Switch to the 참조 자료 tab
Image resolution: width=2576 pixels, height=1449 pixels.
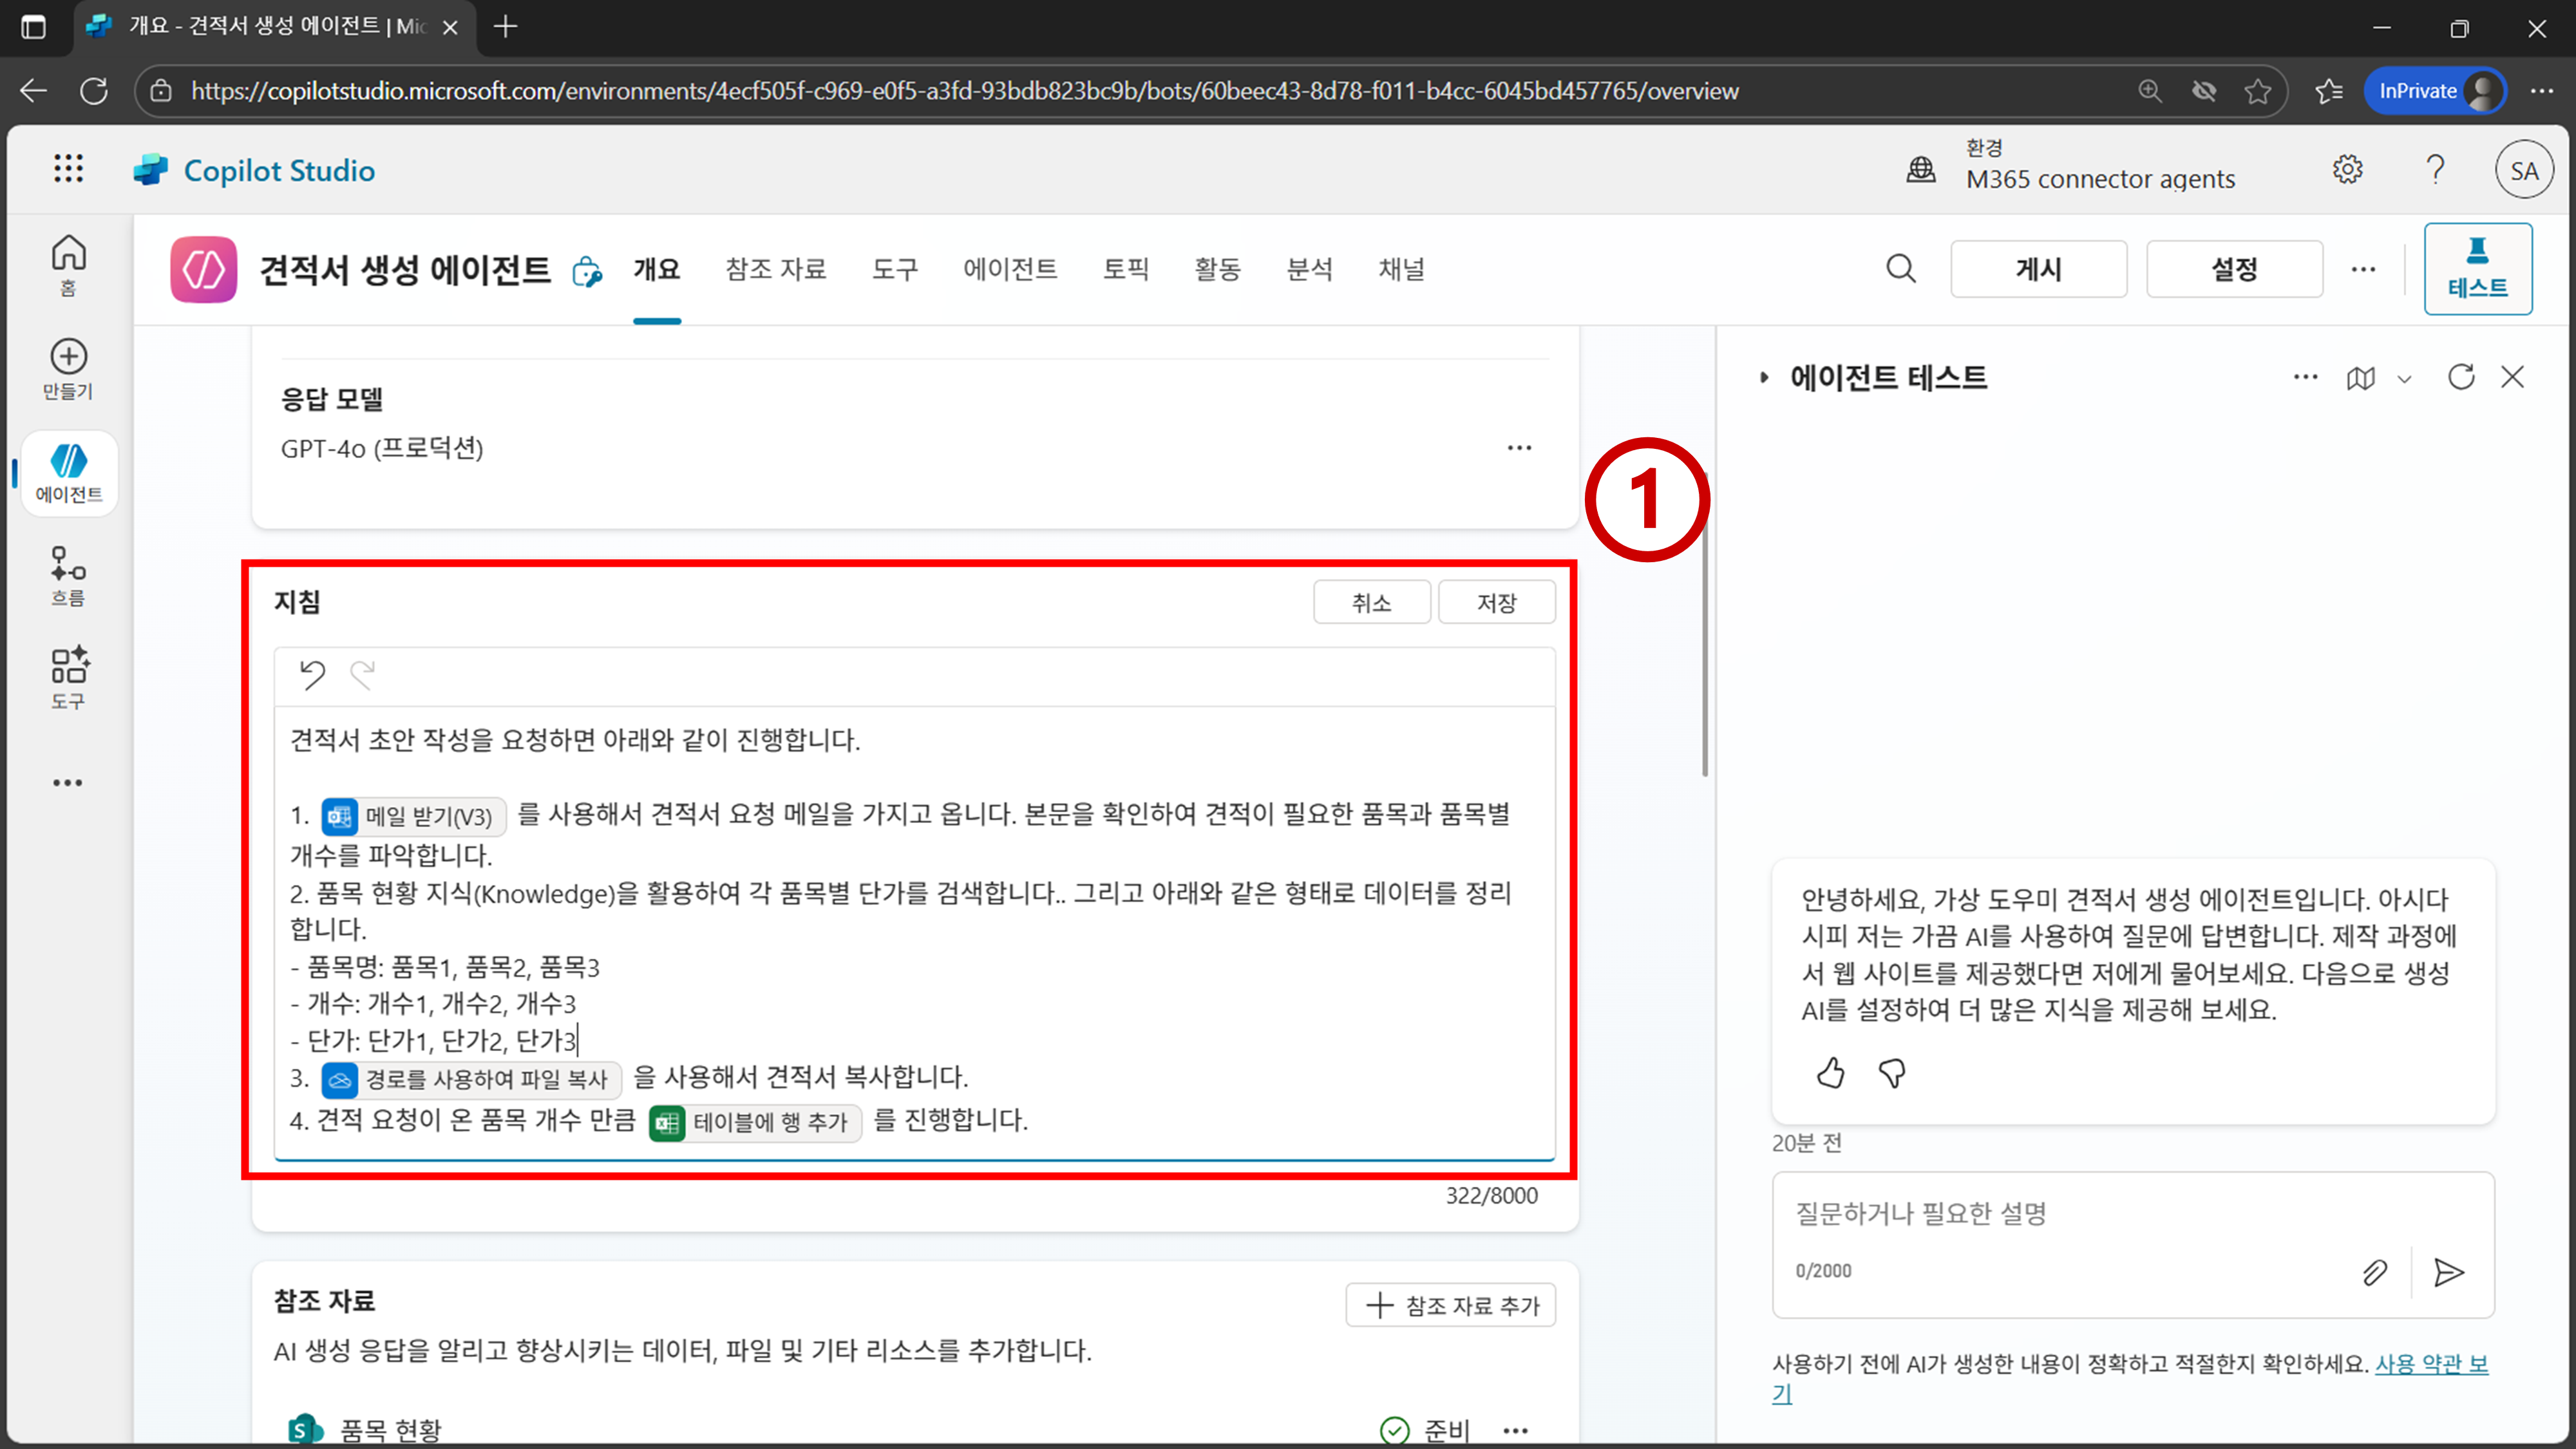pos(775,269)
